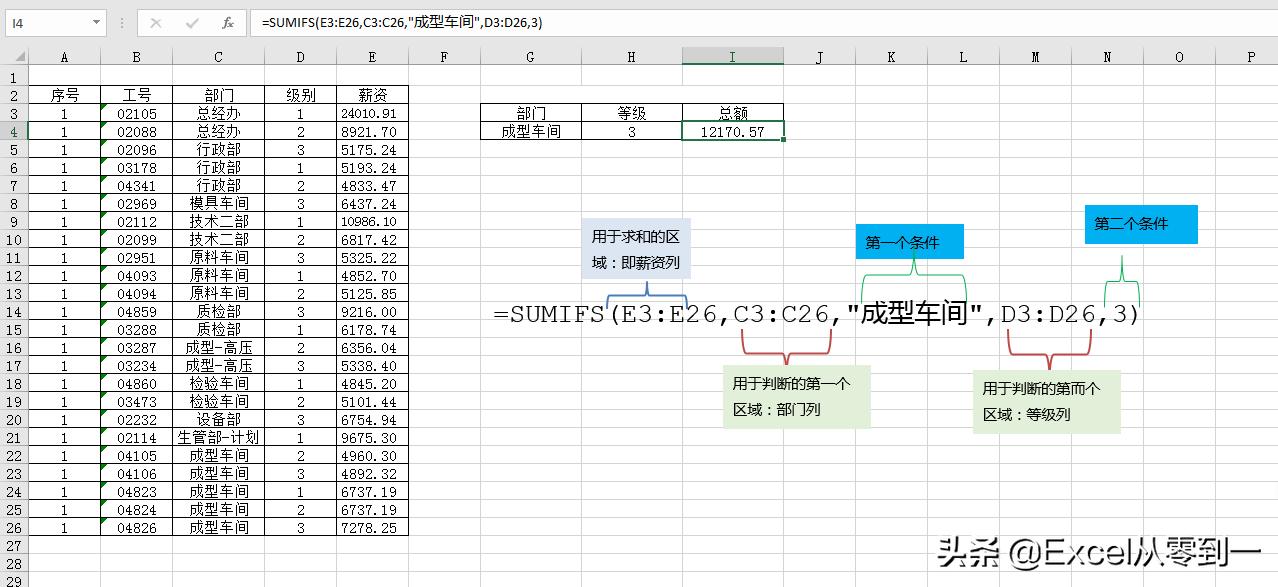Viewport: 1278px width, 587px height.
Task: Click the blue 第一个条件 label box
Action: [x=909, y=241]
